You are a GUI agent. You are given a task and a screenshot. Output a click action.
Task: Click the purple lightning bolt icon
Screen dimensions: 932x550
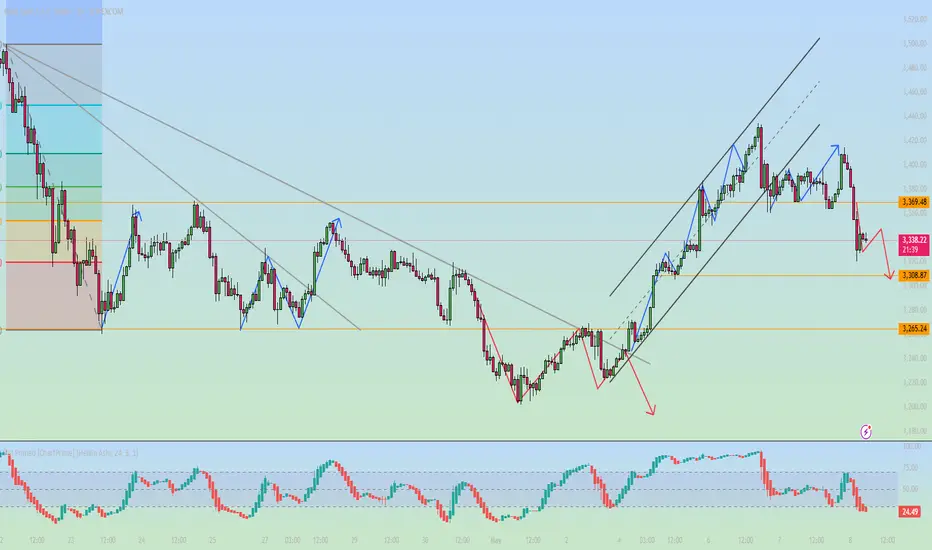click(x=866, y=432)
